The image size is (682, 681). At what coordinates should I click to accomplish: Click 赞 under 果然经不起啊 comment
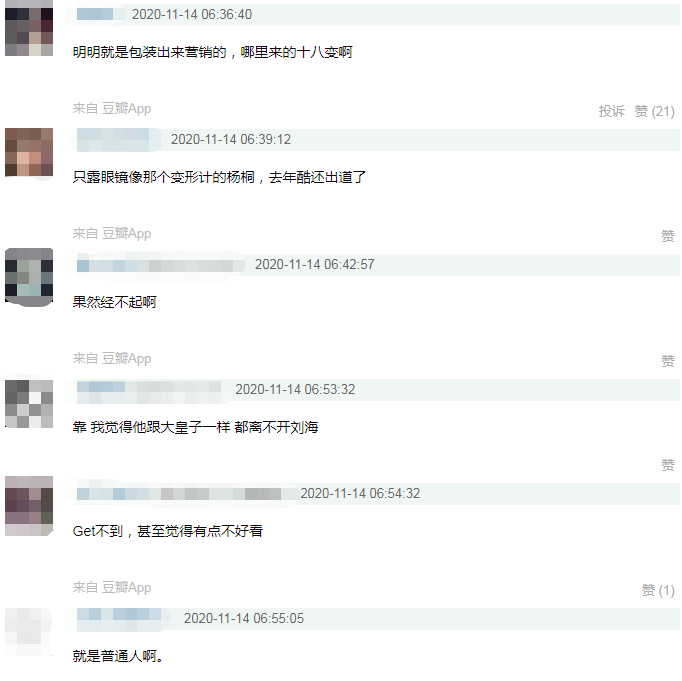point(668,361)
